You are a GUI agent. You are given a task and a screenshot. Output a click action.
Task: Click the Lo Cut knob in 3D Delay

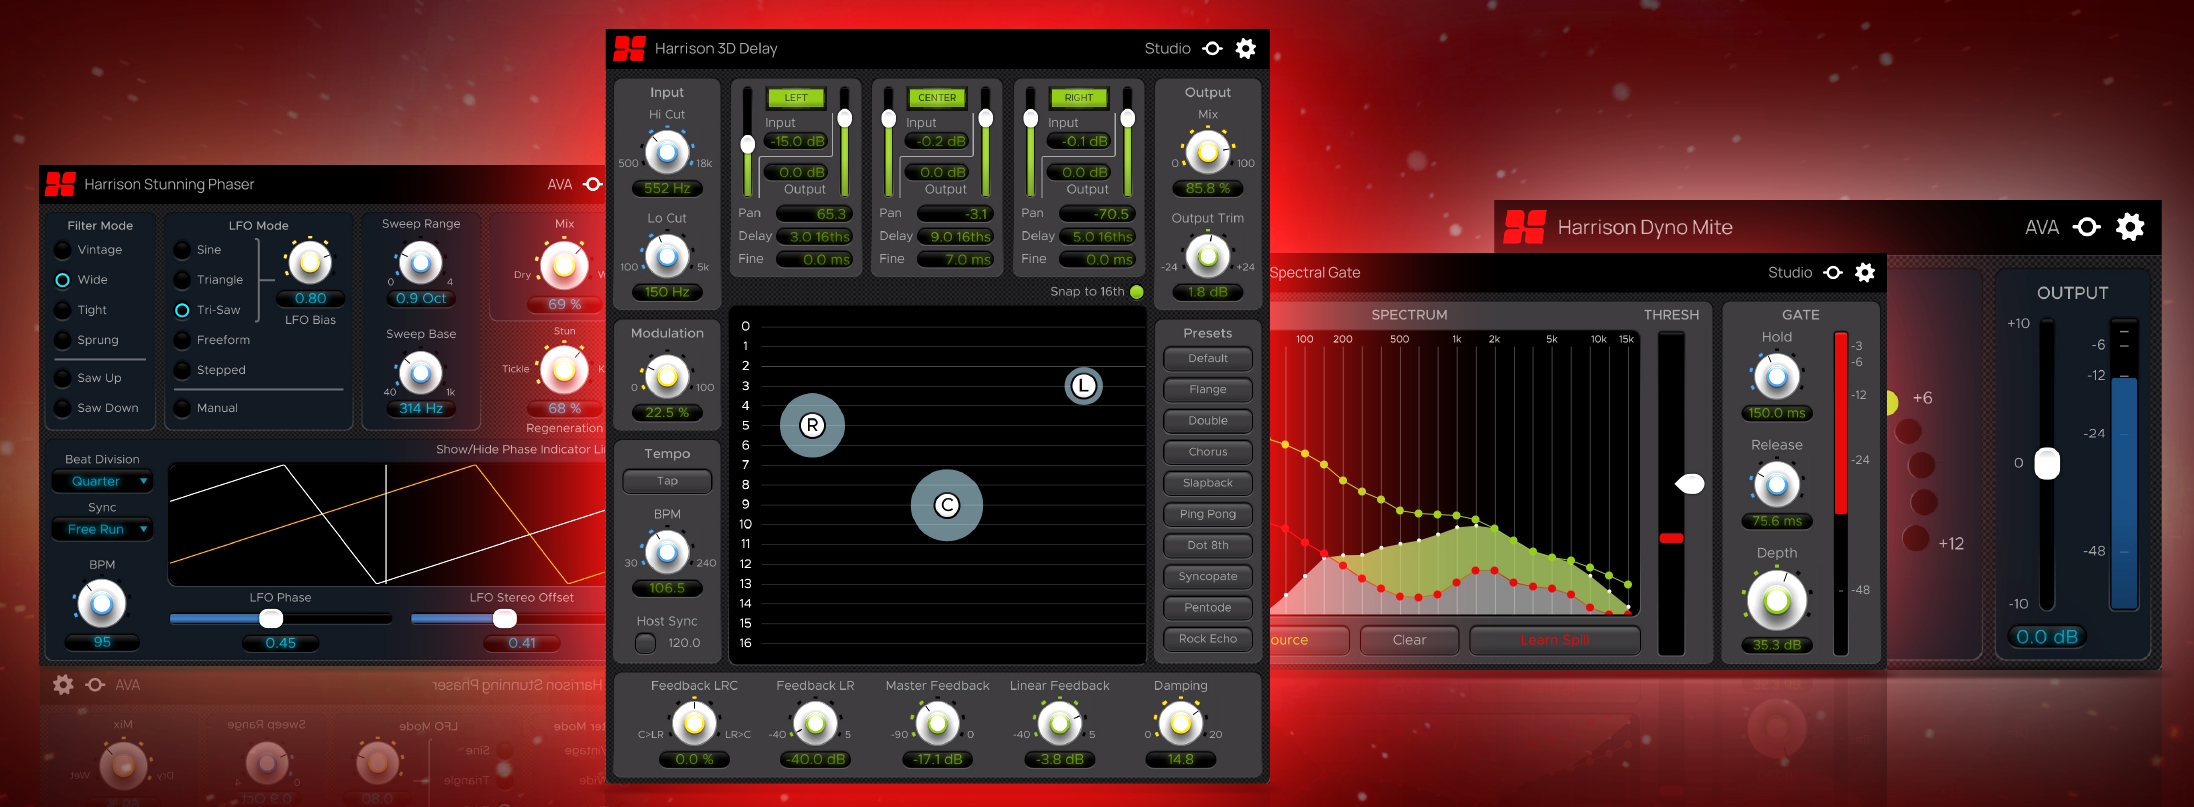667,257
